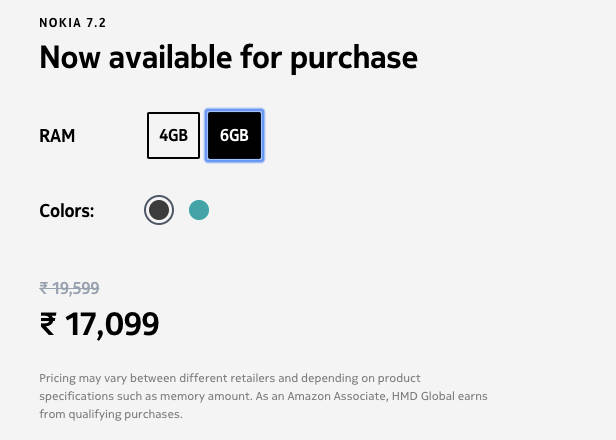Click the crossed-out ₹19,599 price
The image size is (616, 440).
tap(69, 288)
